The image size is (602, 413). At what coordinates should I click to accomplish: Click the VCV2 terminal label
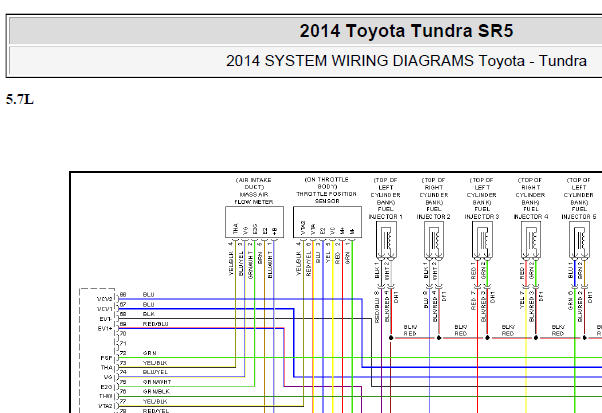click(104, 299)
